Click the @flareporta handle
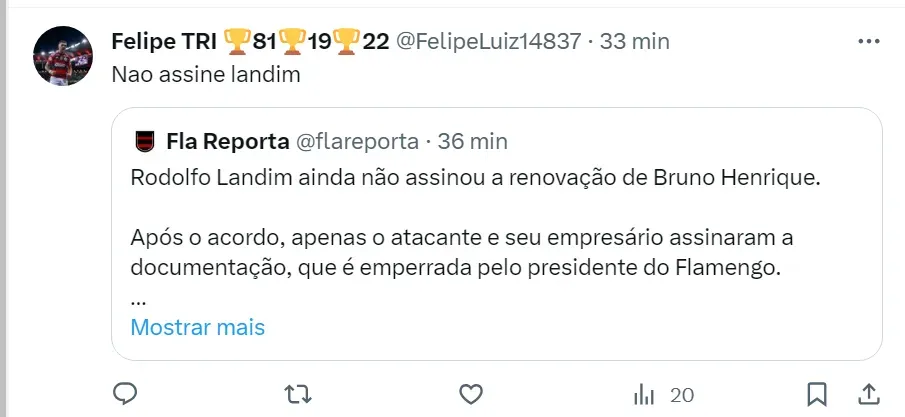Screen dimensions: 905x417 coord(359,140)
